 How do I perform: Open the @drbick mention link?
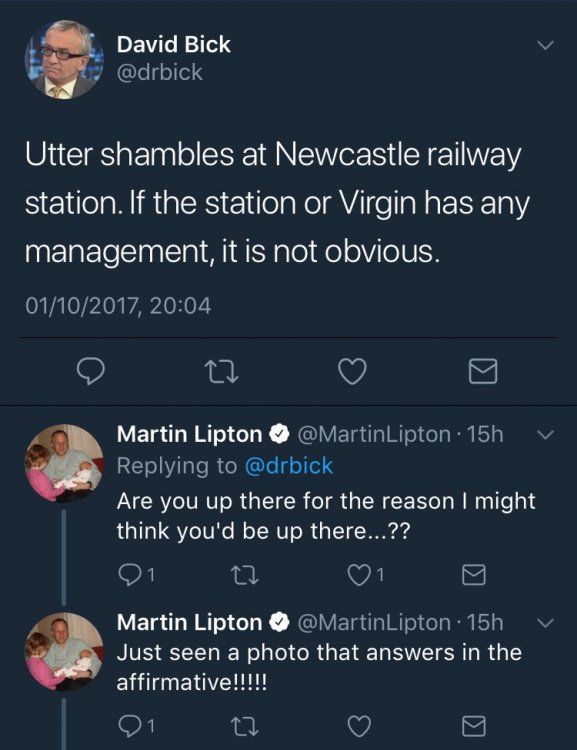tap(289, 466)
